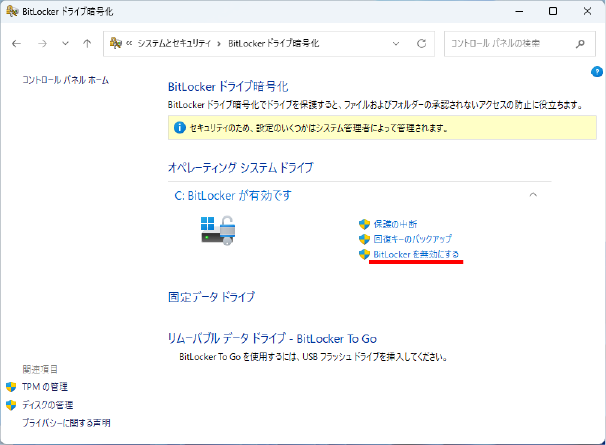Image resolution: width=606 pixels, height=445 pixels.
Task: Click the forward navigation arrow
Action: pos(42,44)
